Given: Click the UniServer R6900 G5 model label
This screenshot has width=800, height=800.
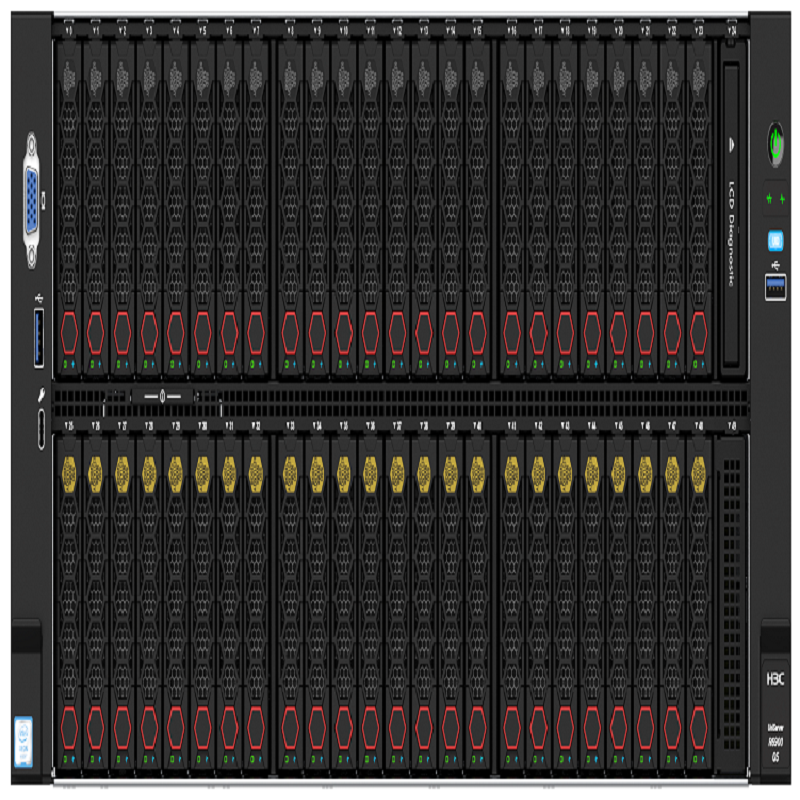Looking at the screenshot, I should [x=775, y=741].
